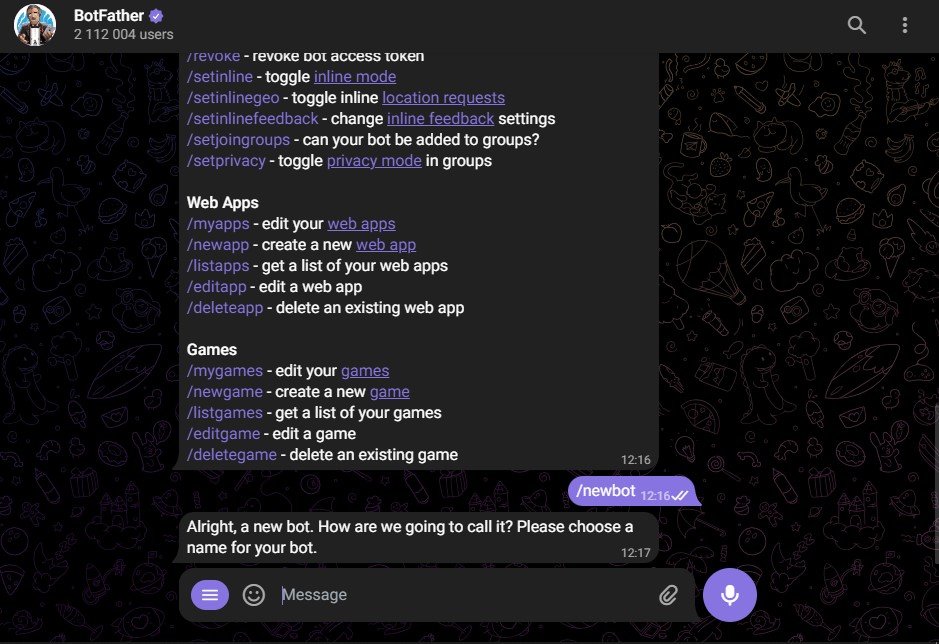Click the BotFather profile avatar
This screenshot has height=644, width=939.
(35, 25)
